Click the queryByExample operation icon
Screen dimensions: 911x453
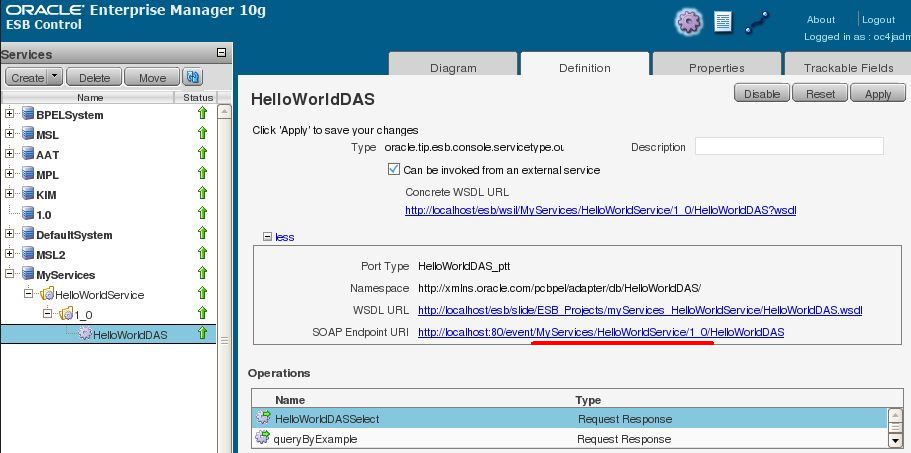pos(263,437)
